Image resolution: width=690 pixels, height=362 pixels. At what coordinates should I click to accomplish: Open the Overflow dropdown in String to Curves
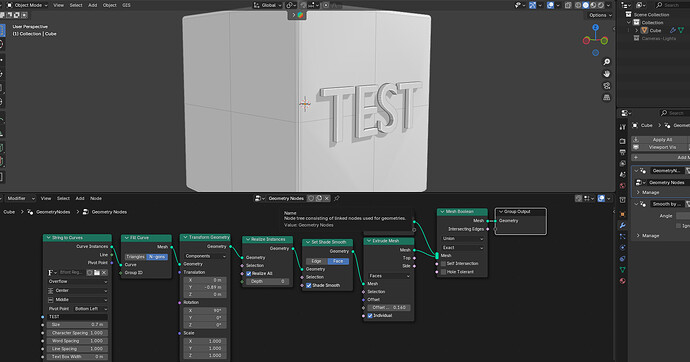coord(77,282)
